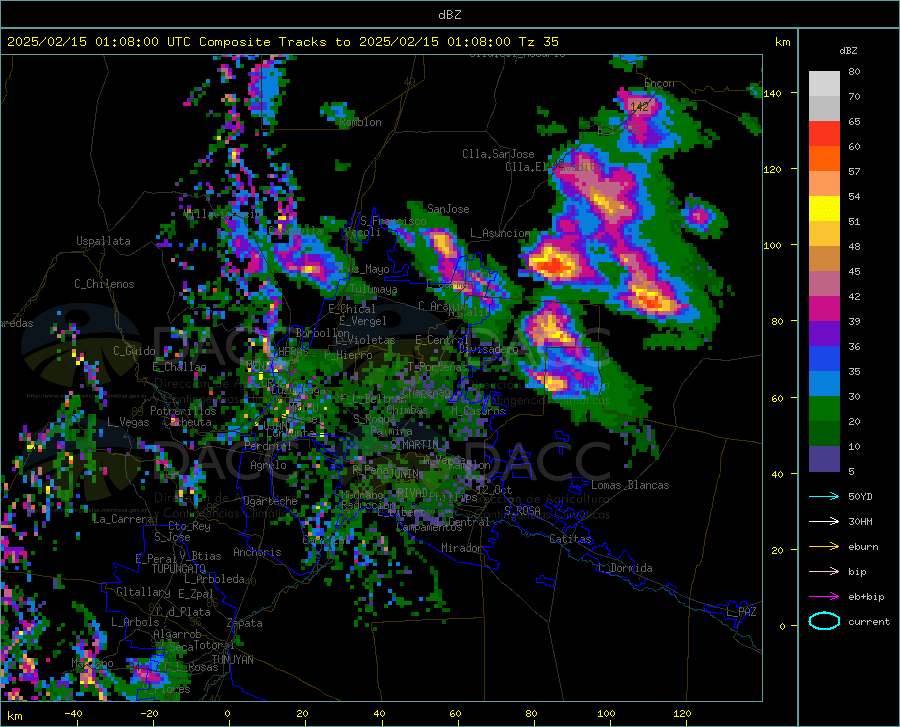900x727 pixels.
Task: Select the dark green 10–20 dBZ swatch
Action: pos(824,433)
